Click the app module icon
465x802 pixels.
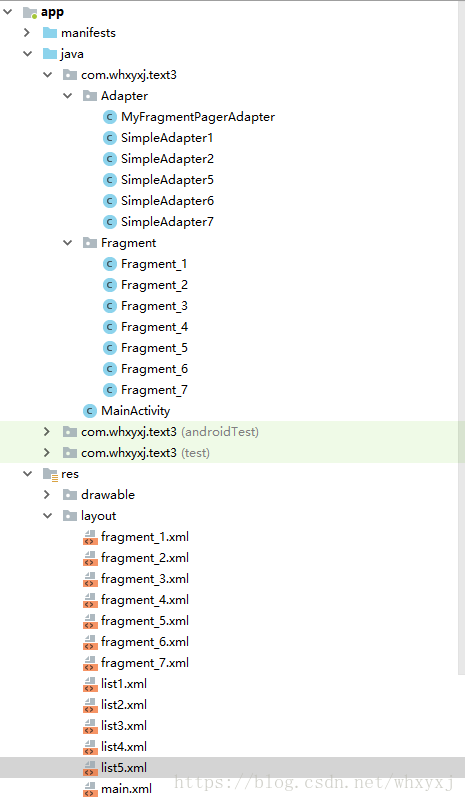(30, 12)
